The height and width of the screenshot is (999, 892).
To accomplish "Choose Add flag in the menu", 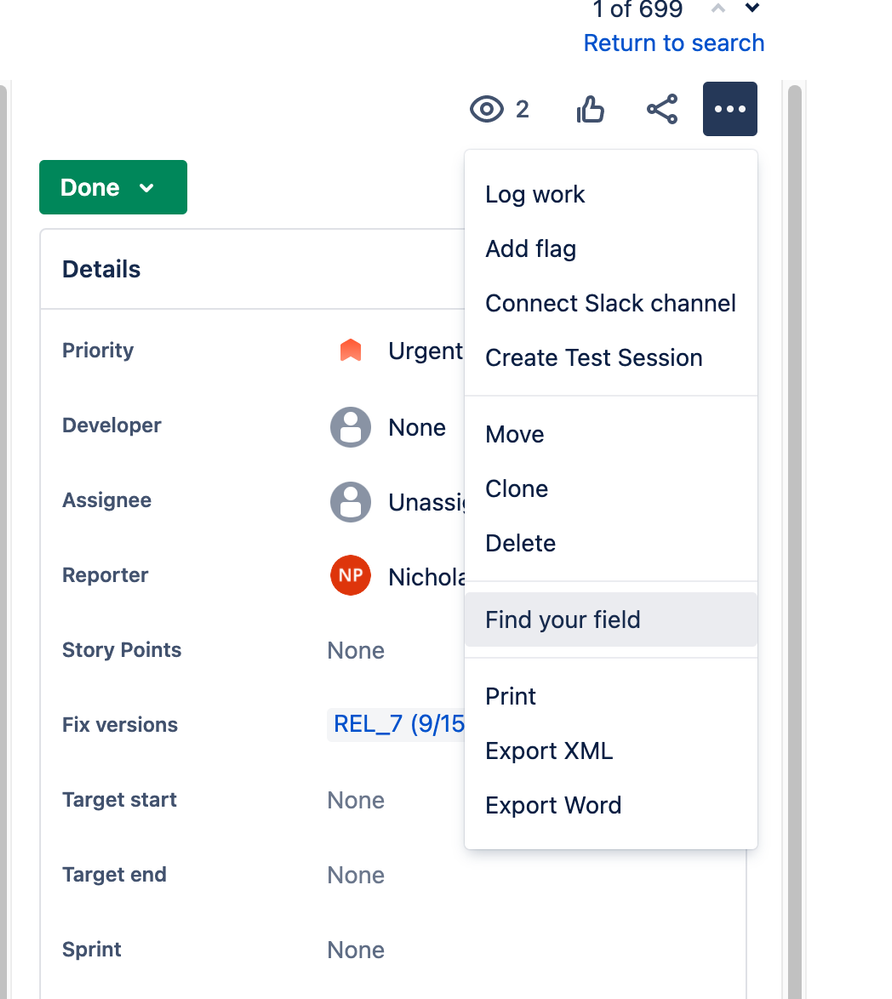I will pyautogui.click(x=611, y=248).
